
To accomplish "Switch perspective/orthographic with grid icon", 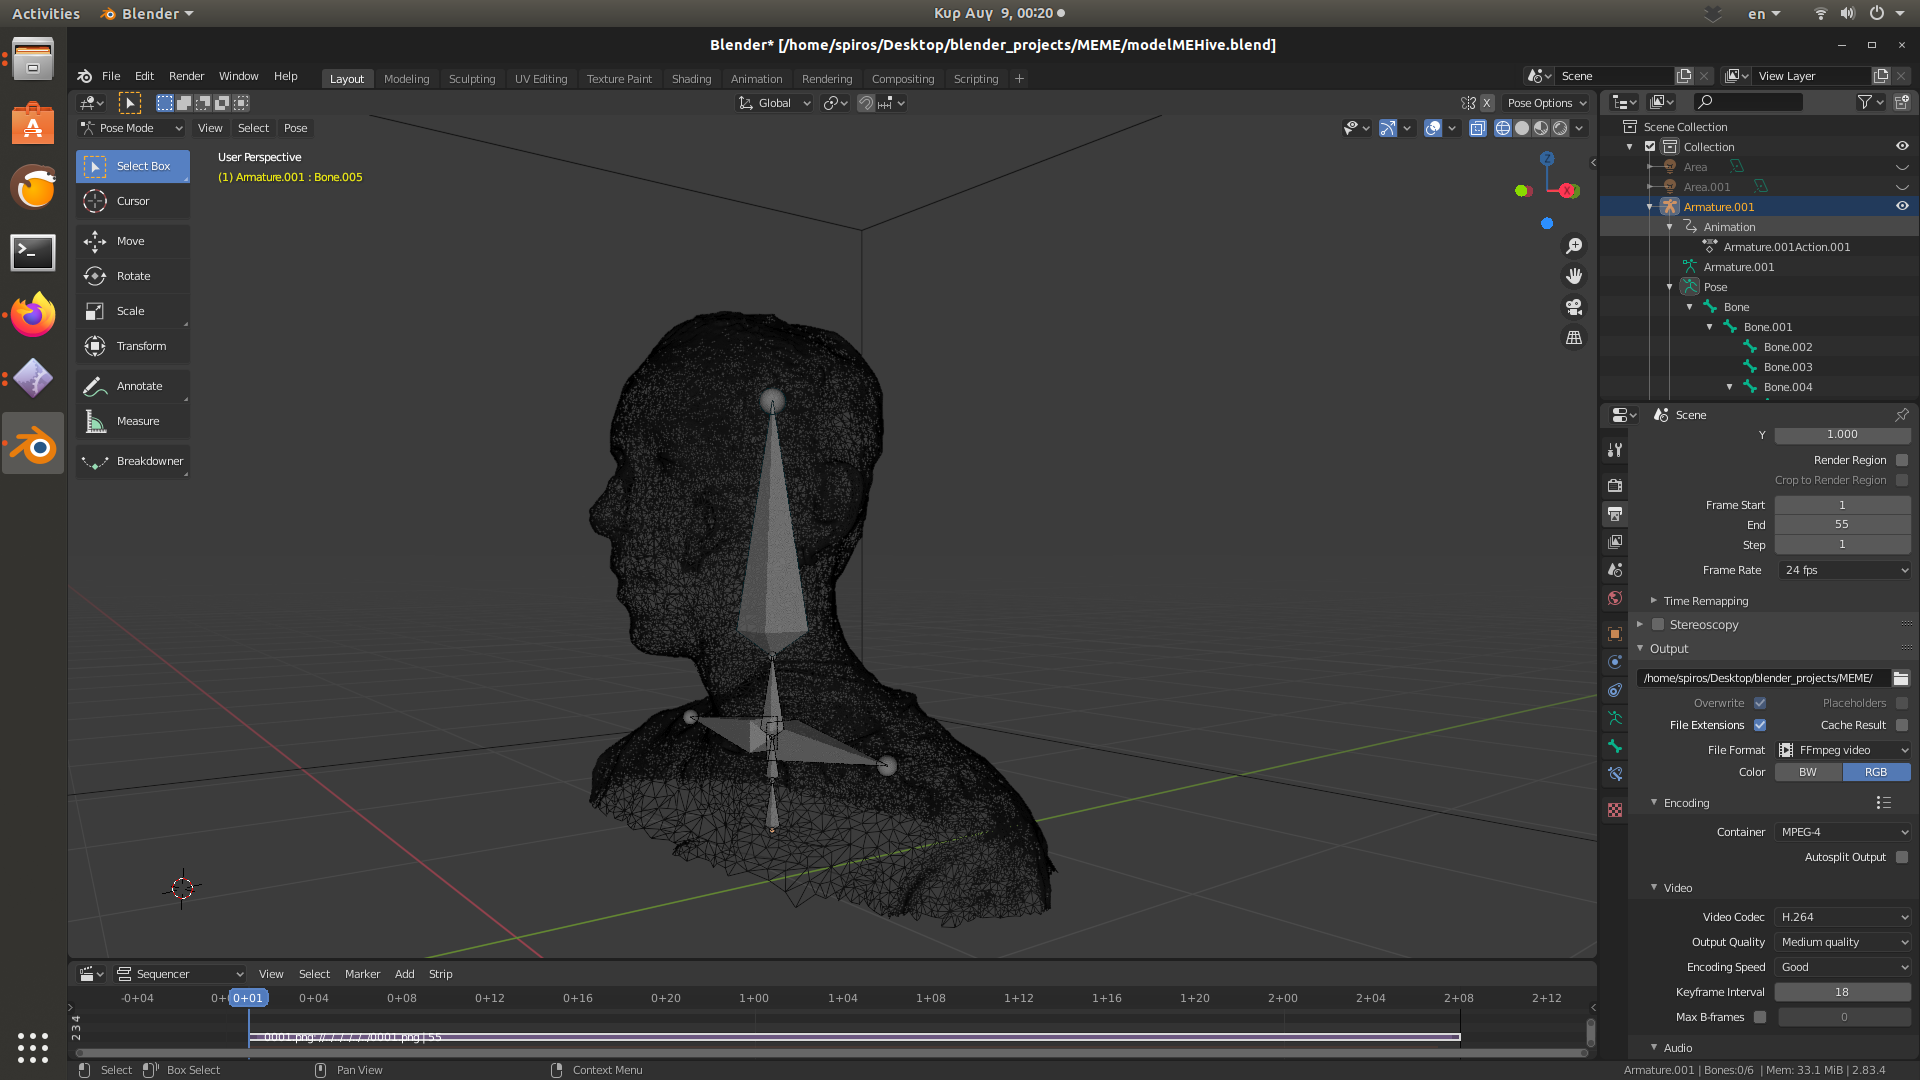I will coord(1574,338).
